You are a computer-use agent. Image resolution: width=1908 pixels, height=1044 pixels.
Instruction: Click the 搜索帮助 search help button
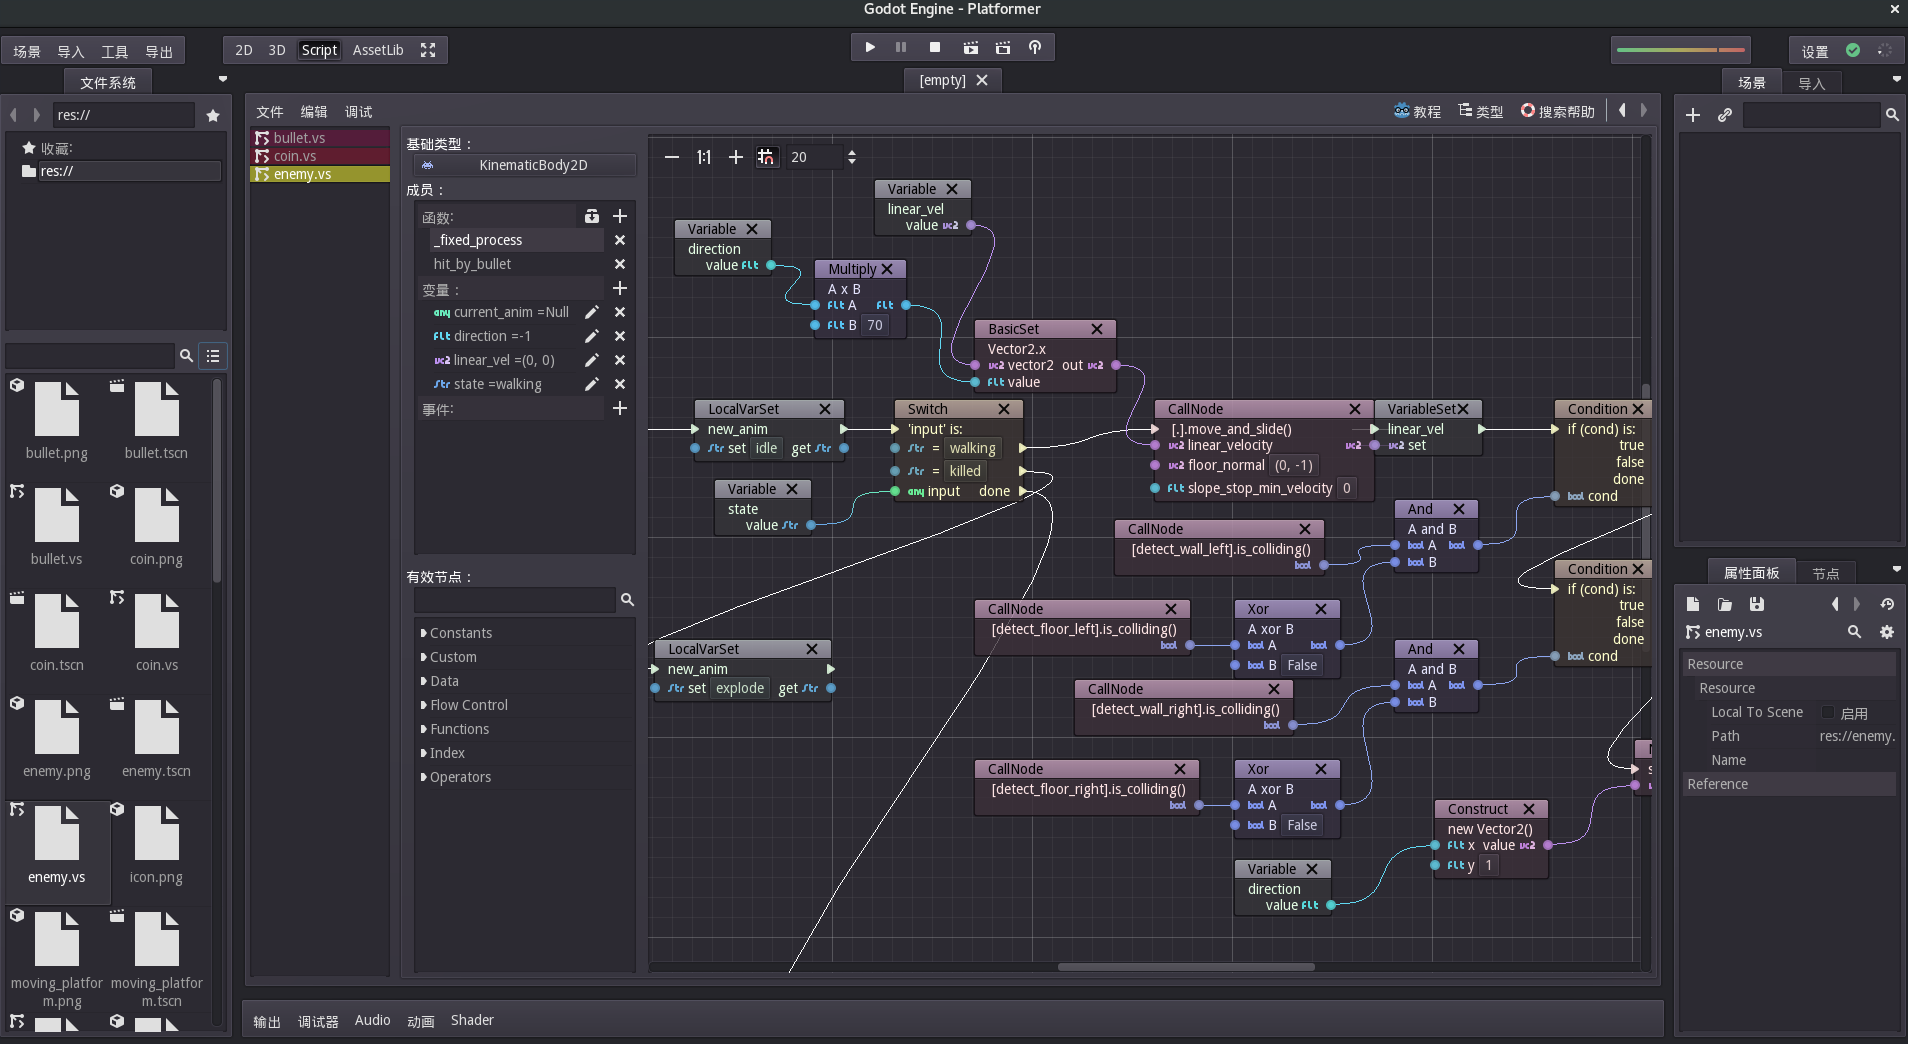1557,111
